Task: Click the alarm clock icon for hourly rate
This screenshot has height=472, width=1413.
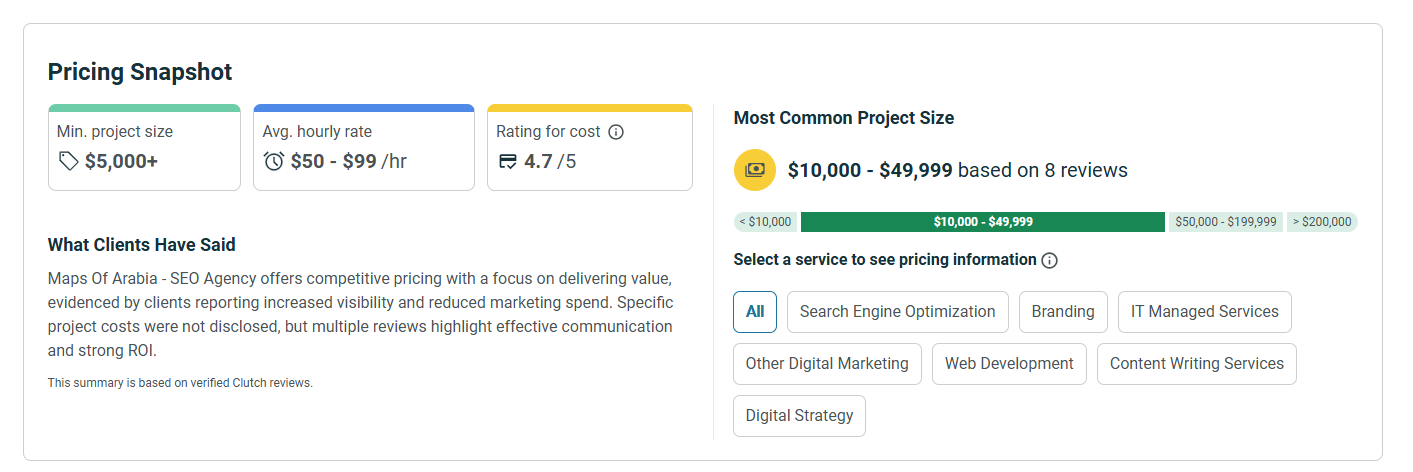Action: 274,161
